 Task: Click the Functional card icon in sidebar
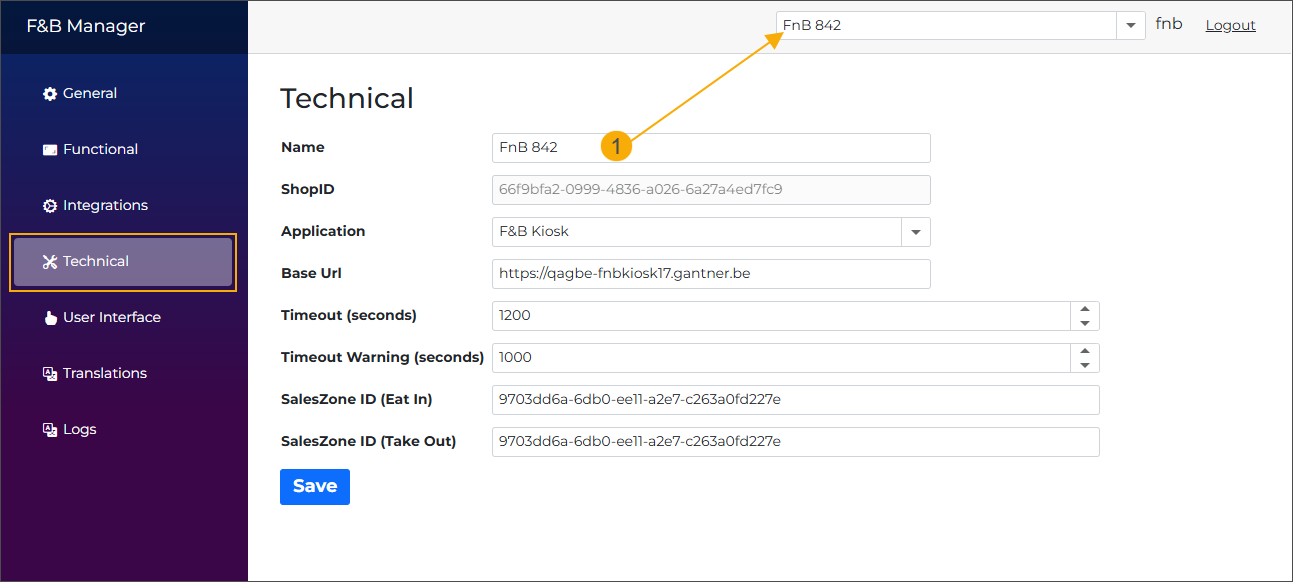50,149
